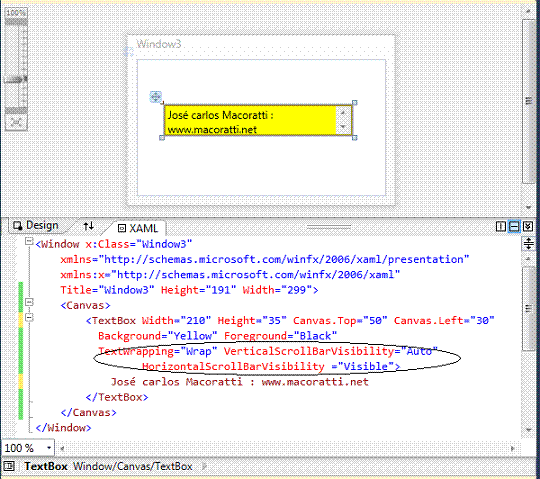Swap the Design and XAML panes
The image size is (540, 479).
click(89, 226)
